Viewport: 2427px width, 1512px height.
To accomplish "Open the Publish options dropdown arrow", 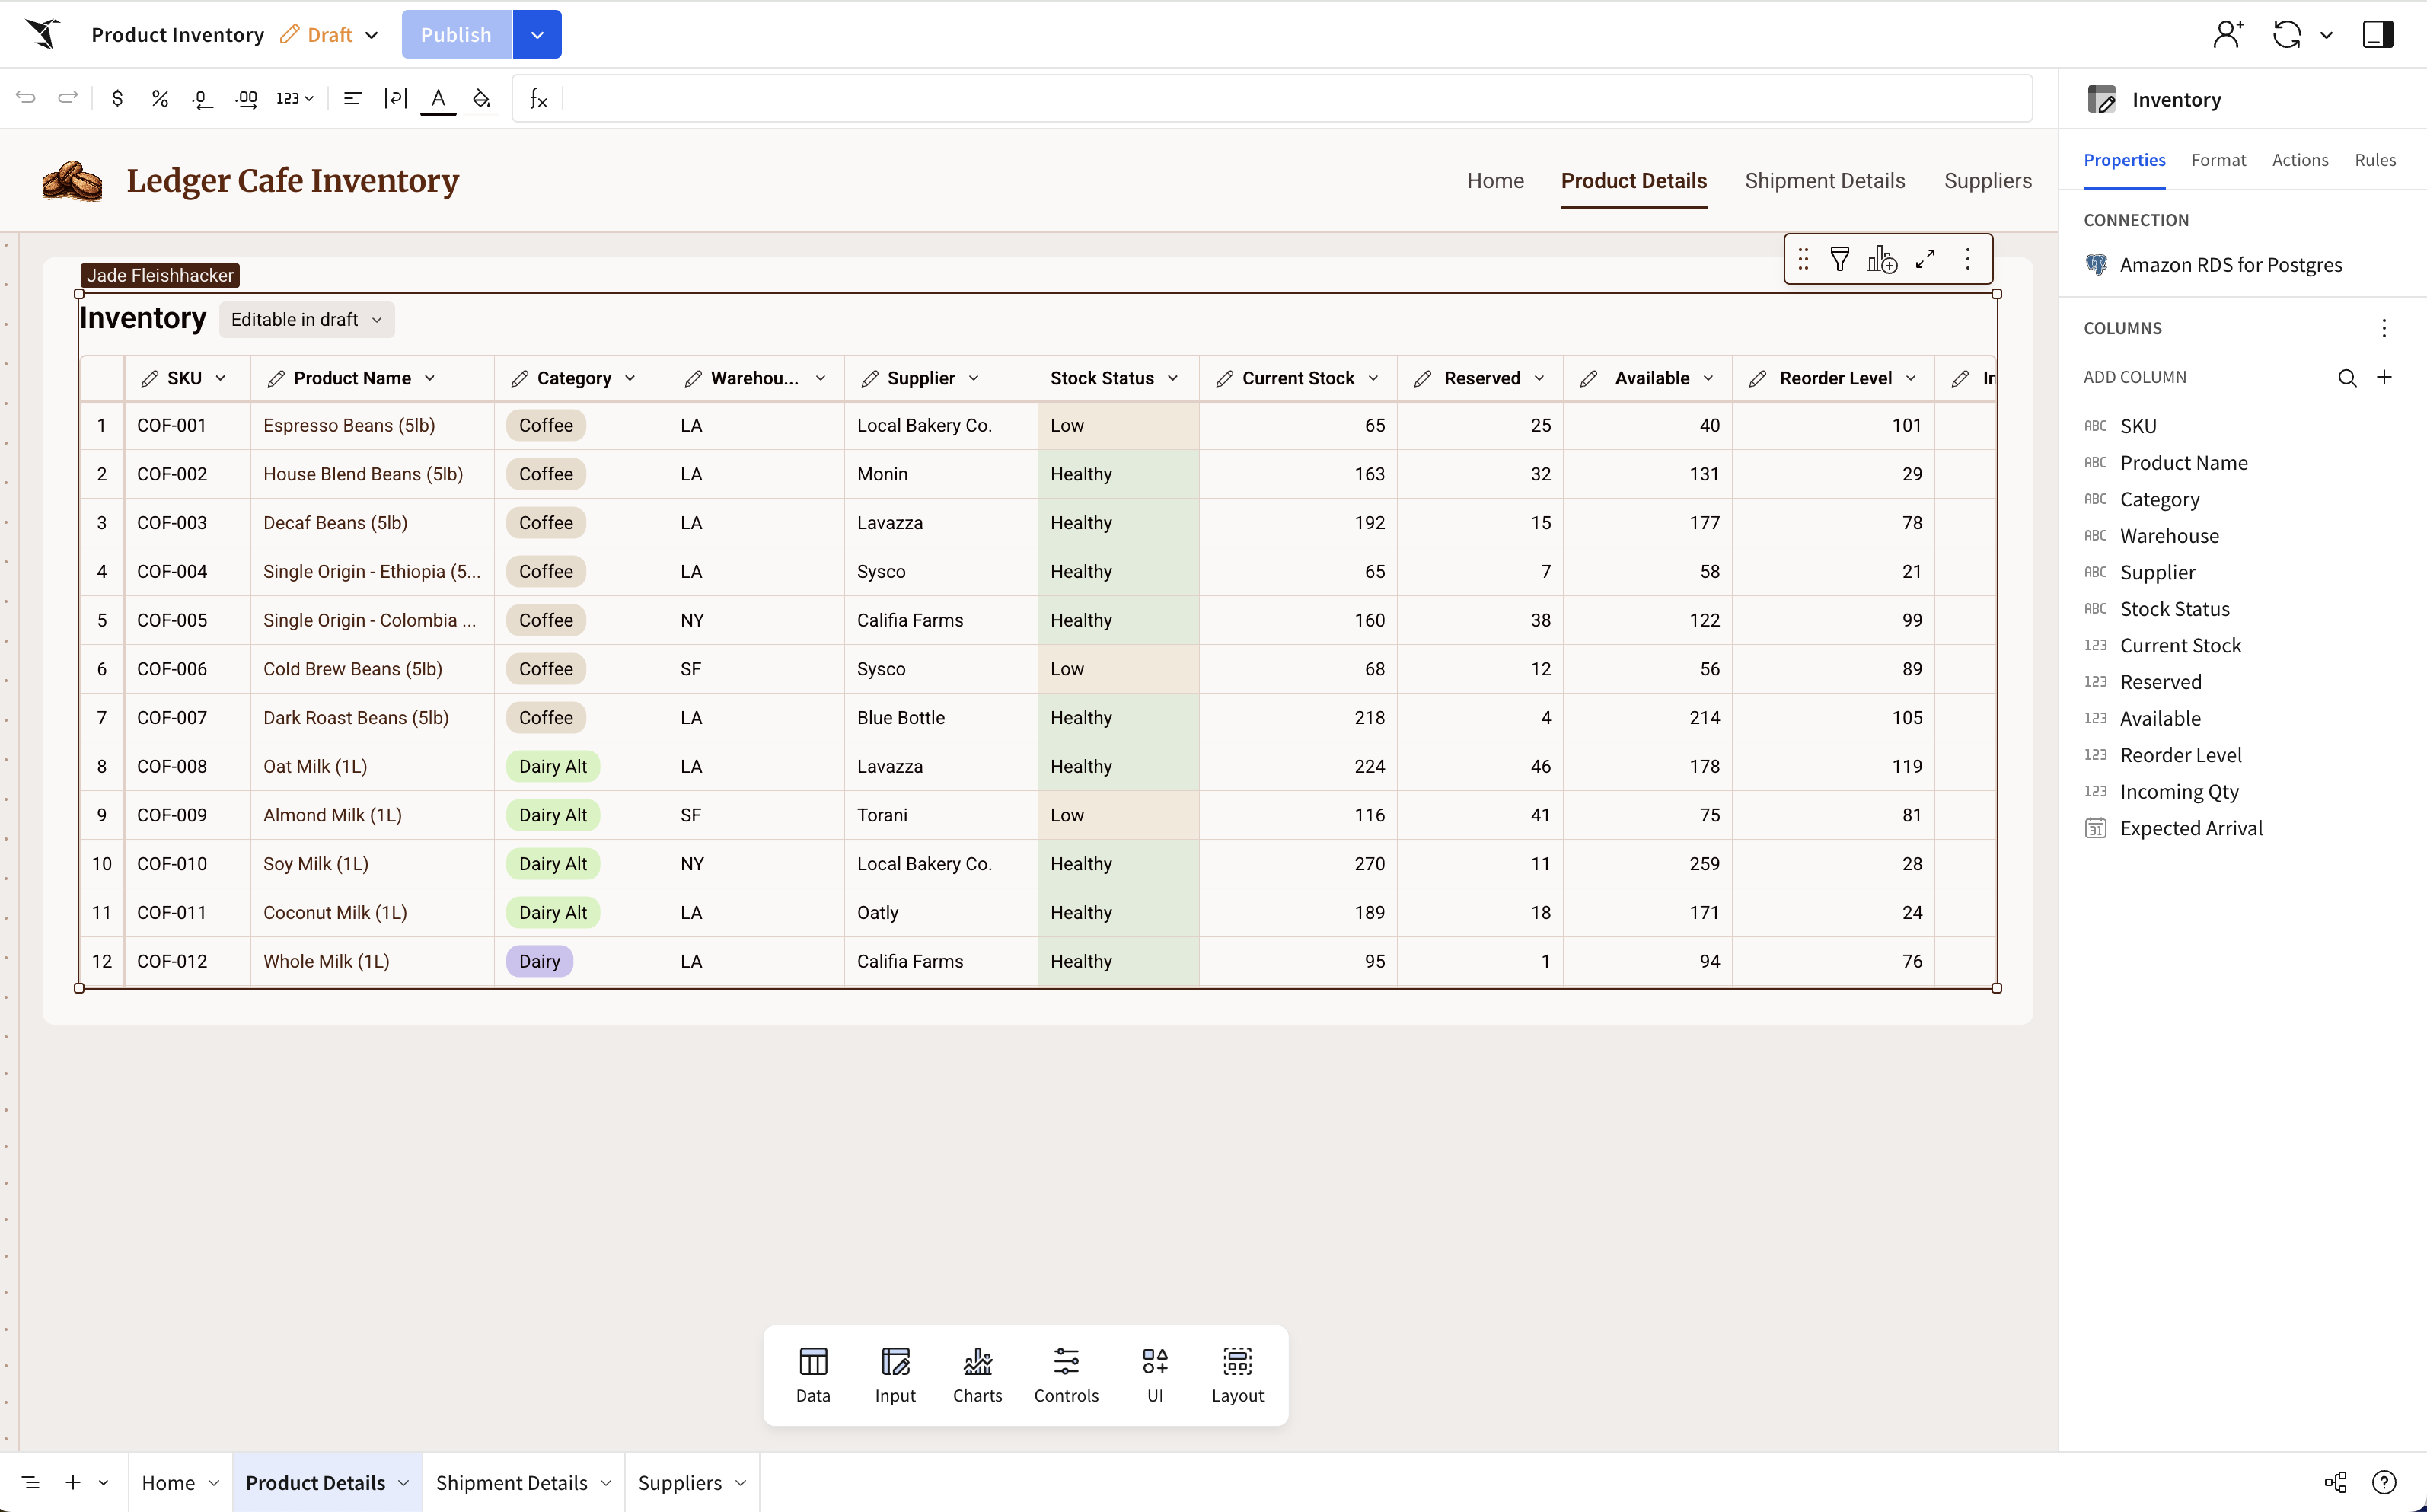I will pos(537,34).
